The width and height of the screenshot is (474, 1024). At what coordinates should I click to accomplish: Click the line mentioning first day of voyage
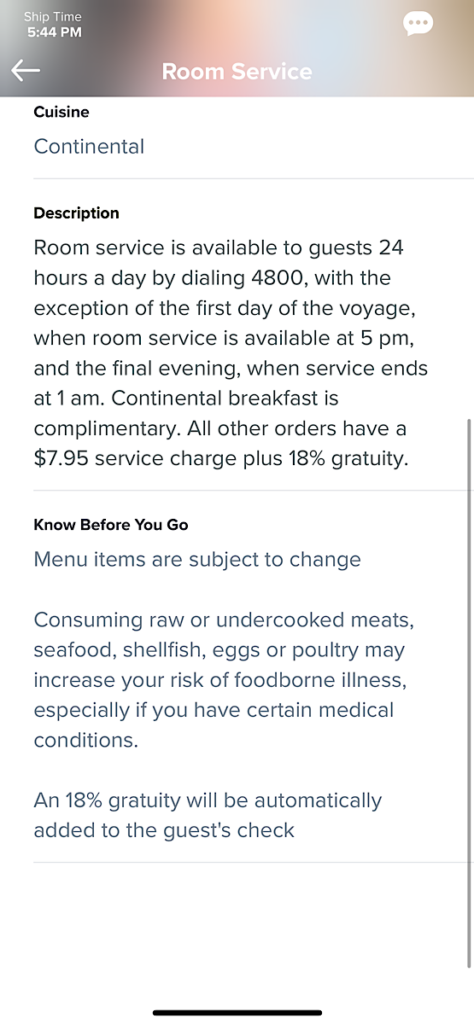tap(225, 309)
